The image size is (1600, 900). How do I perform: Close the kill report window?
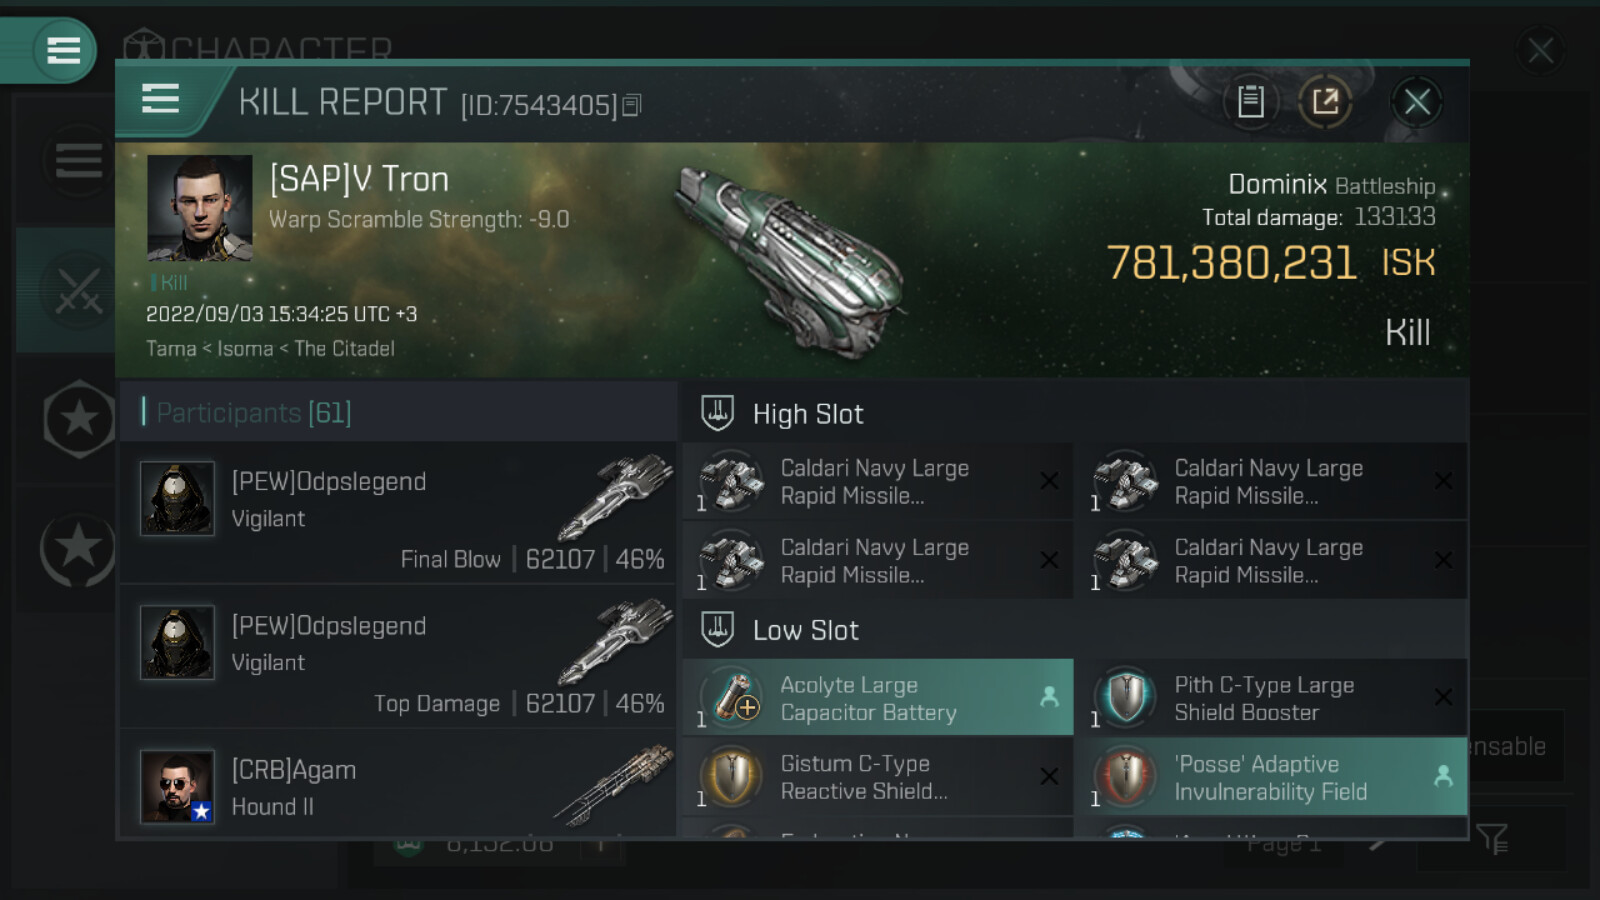tap(1416, 101)
